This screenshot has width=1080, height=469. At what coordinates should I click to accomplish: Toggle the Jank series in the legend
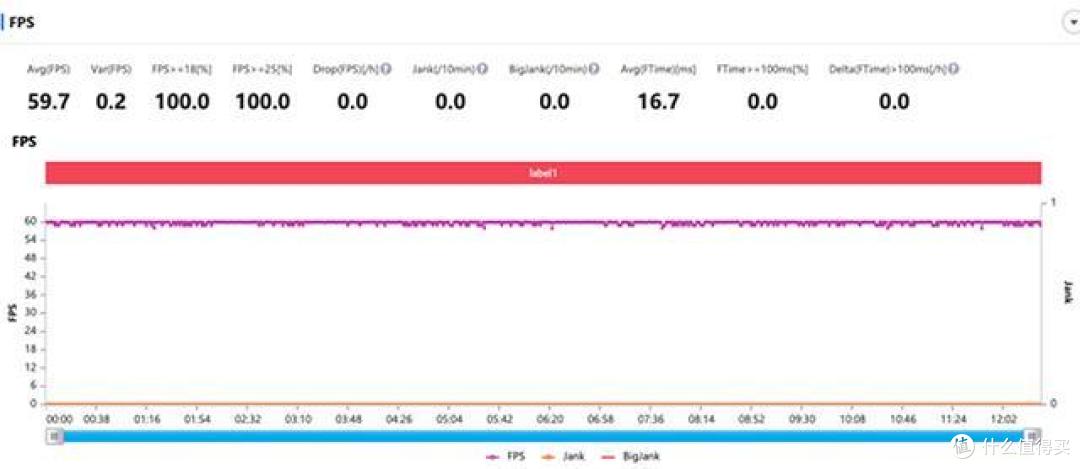pos(563,457)
